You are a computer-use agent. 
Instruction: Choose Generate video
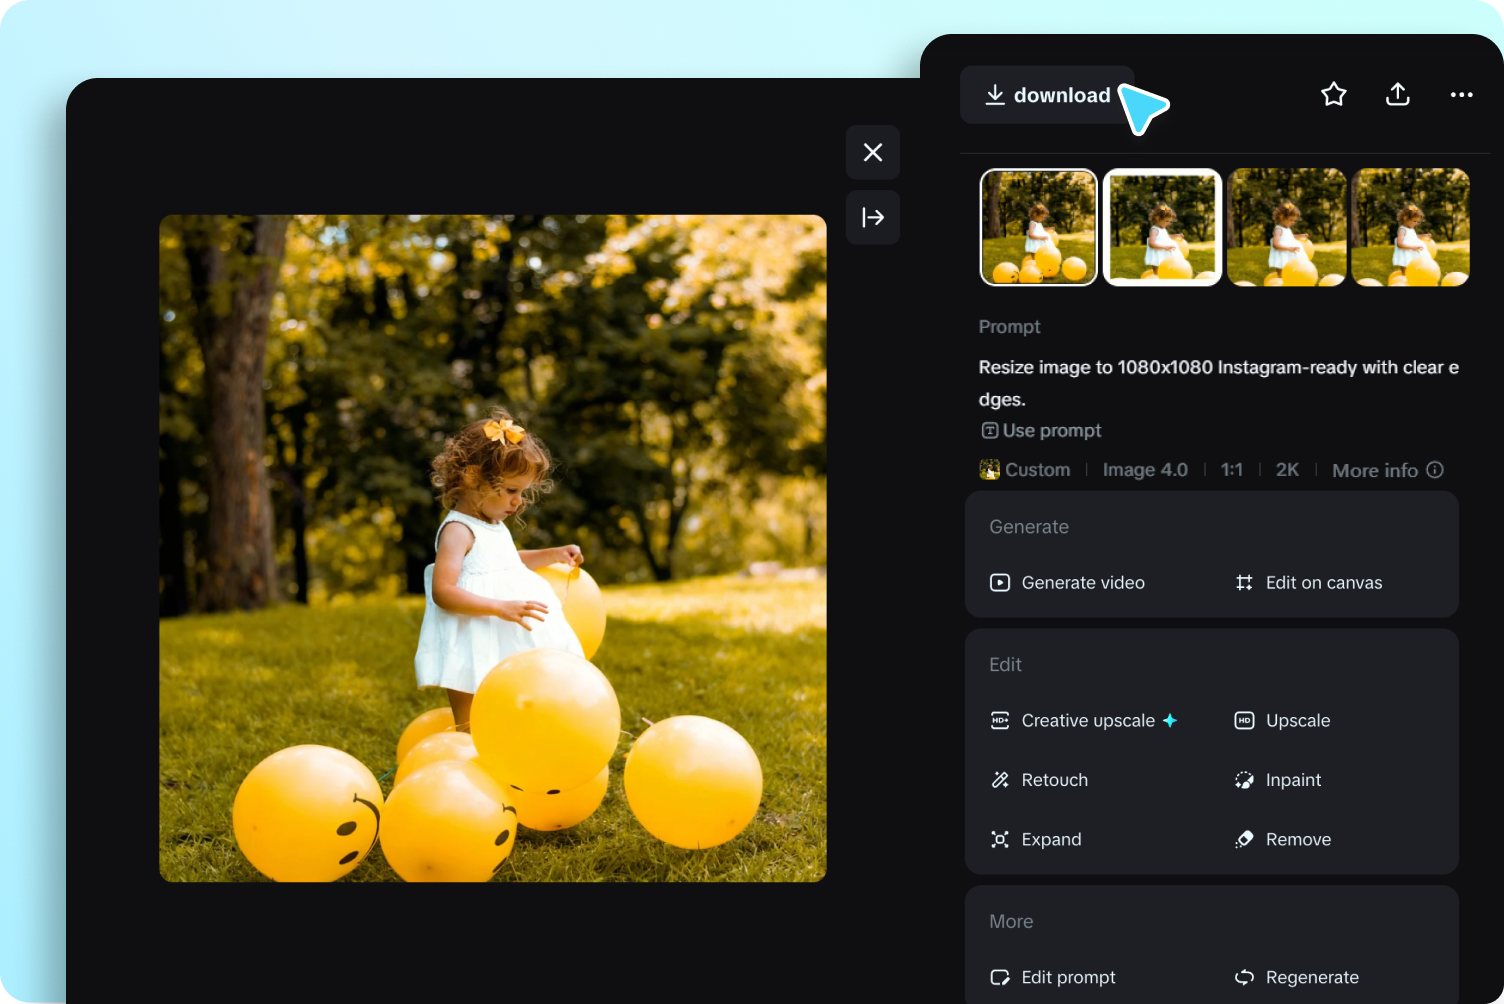[1067, 582]
